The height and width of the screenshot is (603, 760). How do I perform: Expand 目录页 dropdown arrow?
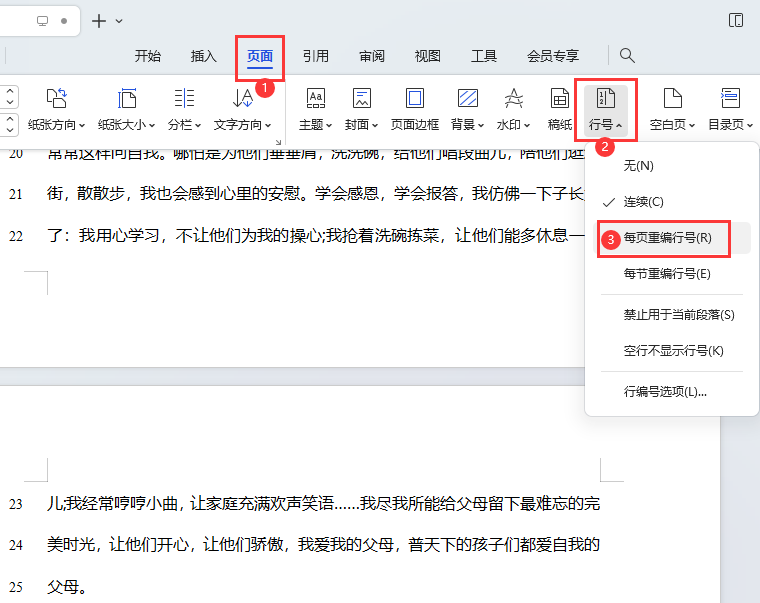[x=749, y=125]
